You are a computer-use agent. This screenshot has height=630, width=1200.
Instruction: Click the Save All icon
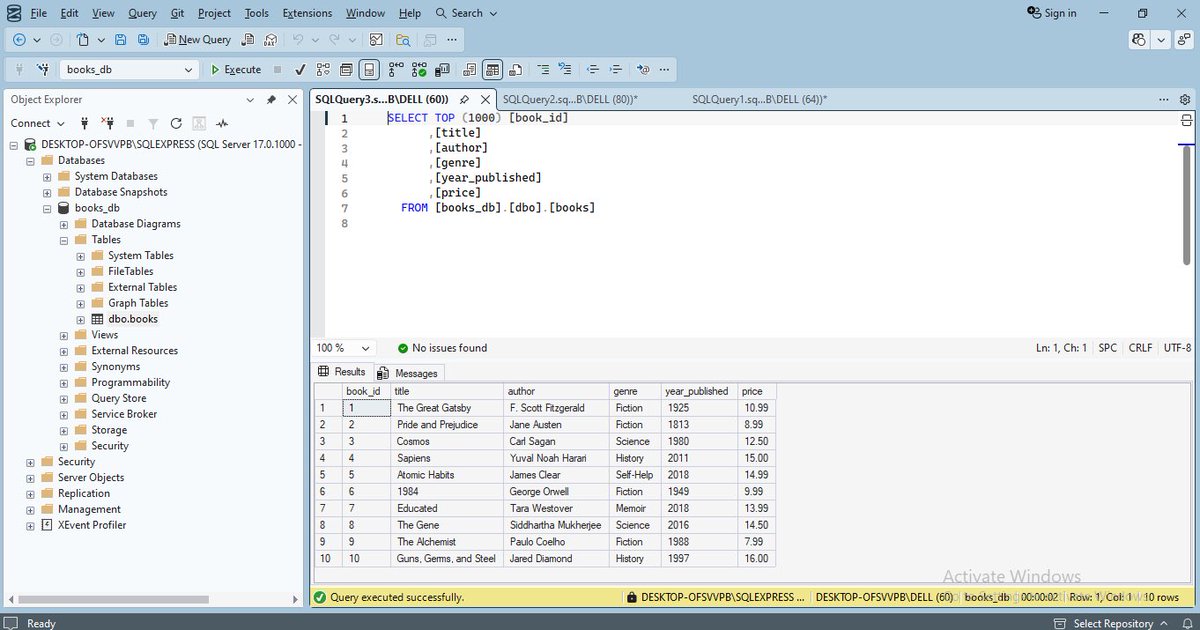point(143,40)
